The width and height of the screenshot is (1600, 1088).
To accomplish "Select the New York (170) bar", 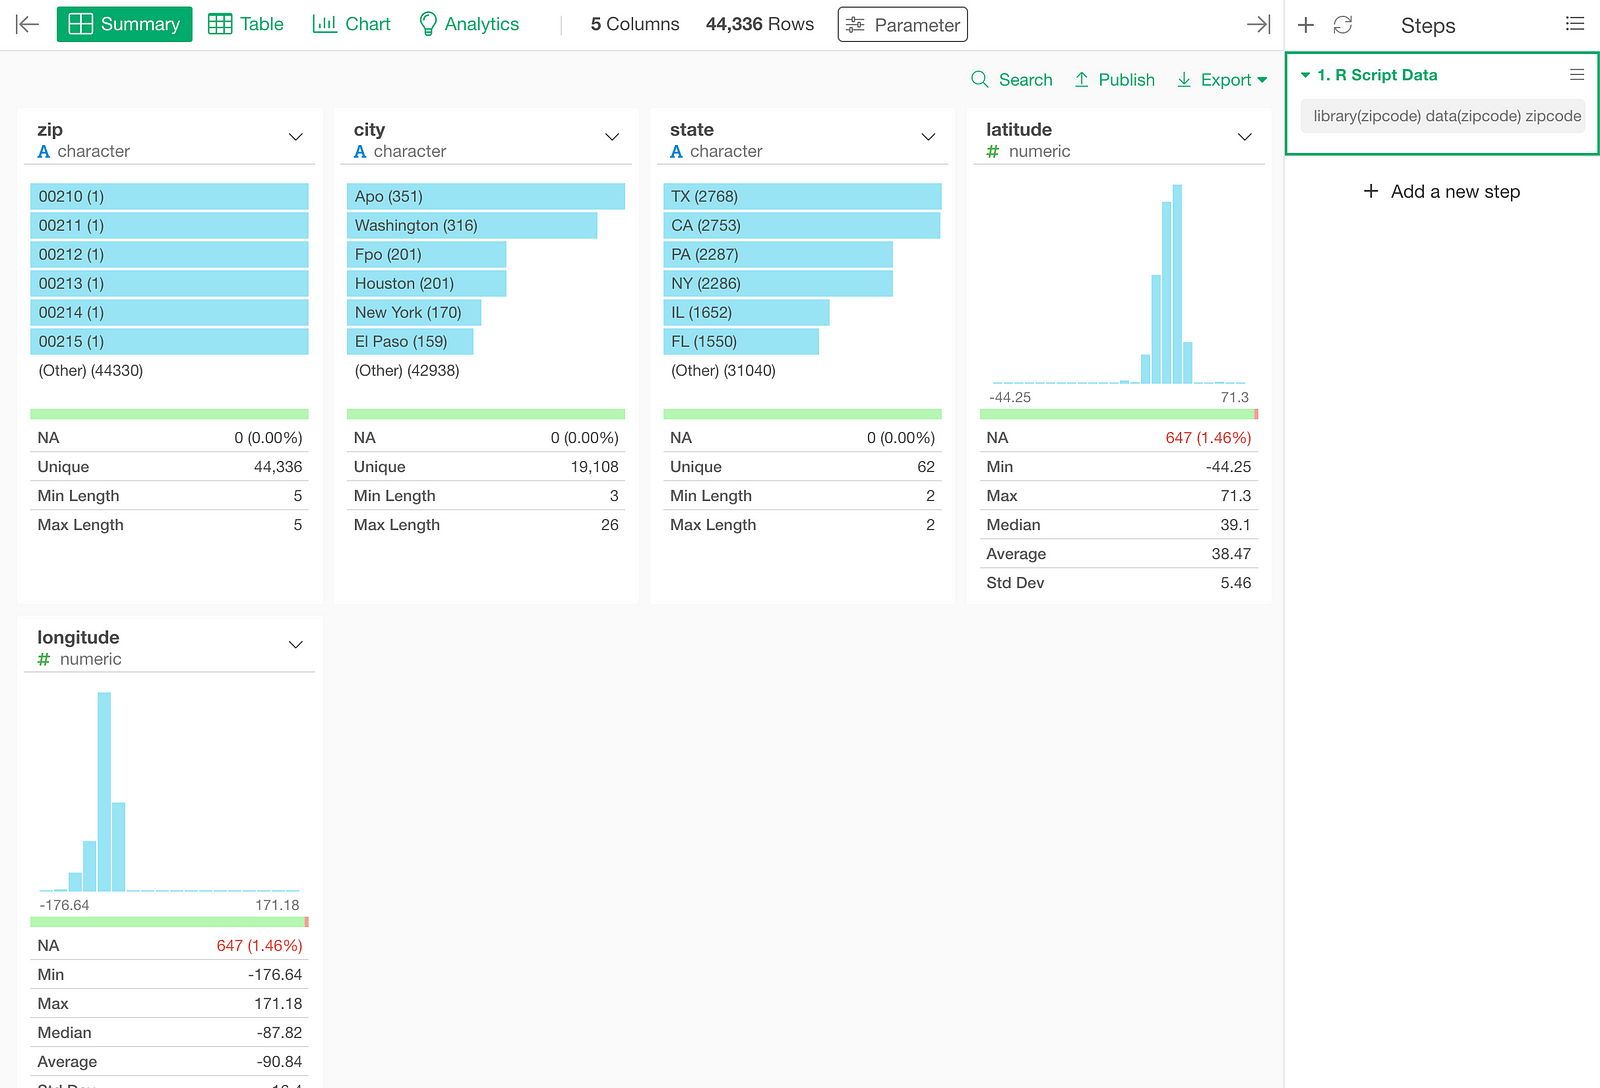I will (414, 312).
